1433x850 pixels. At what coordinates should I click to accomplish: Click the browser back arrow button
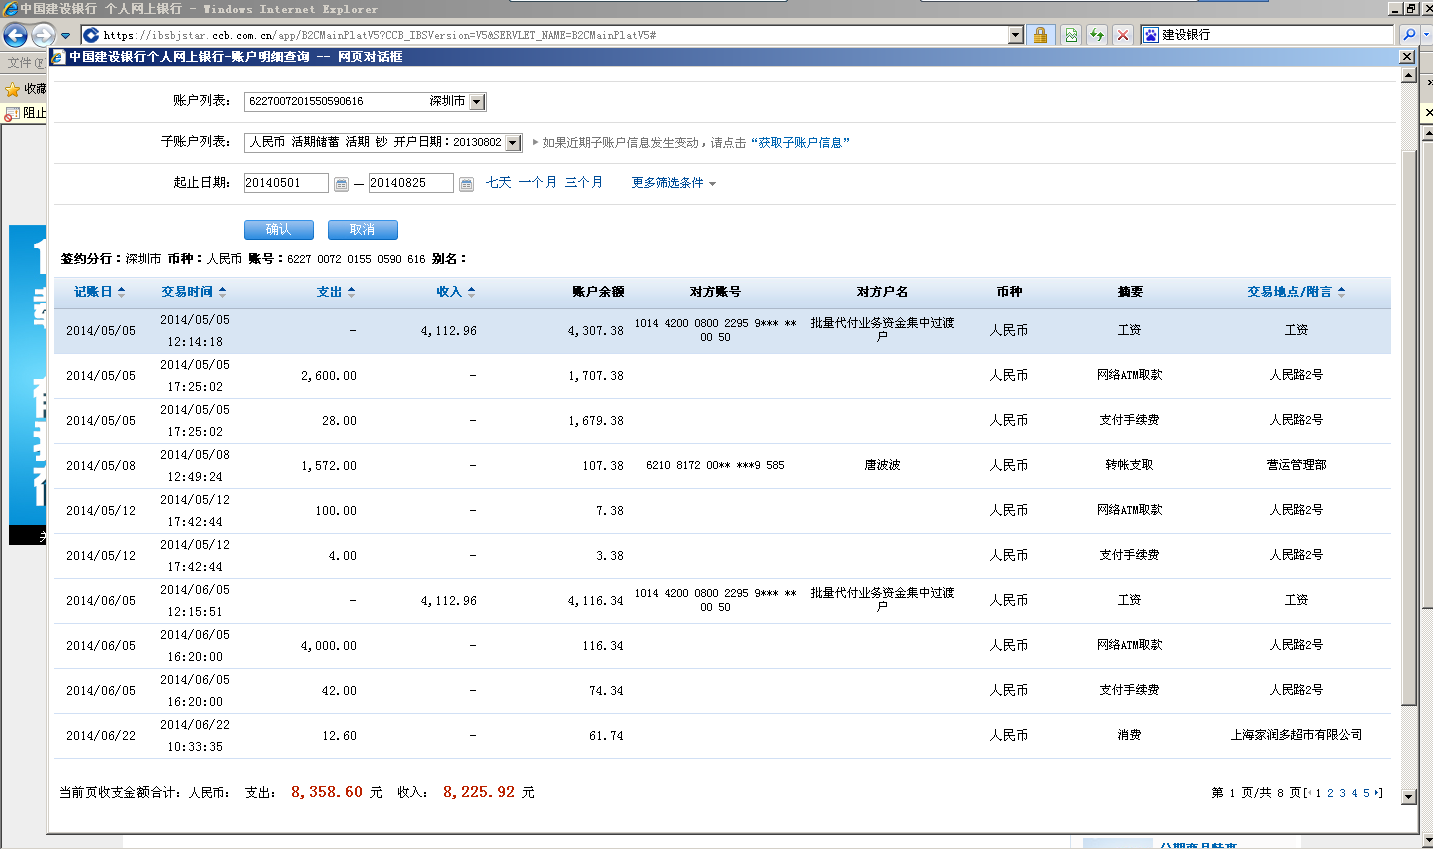pos(15,35)
